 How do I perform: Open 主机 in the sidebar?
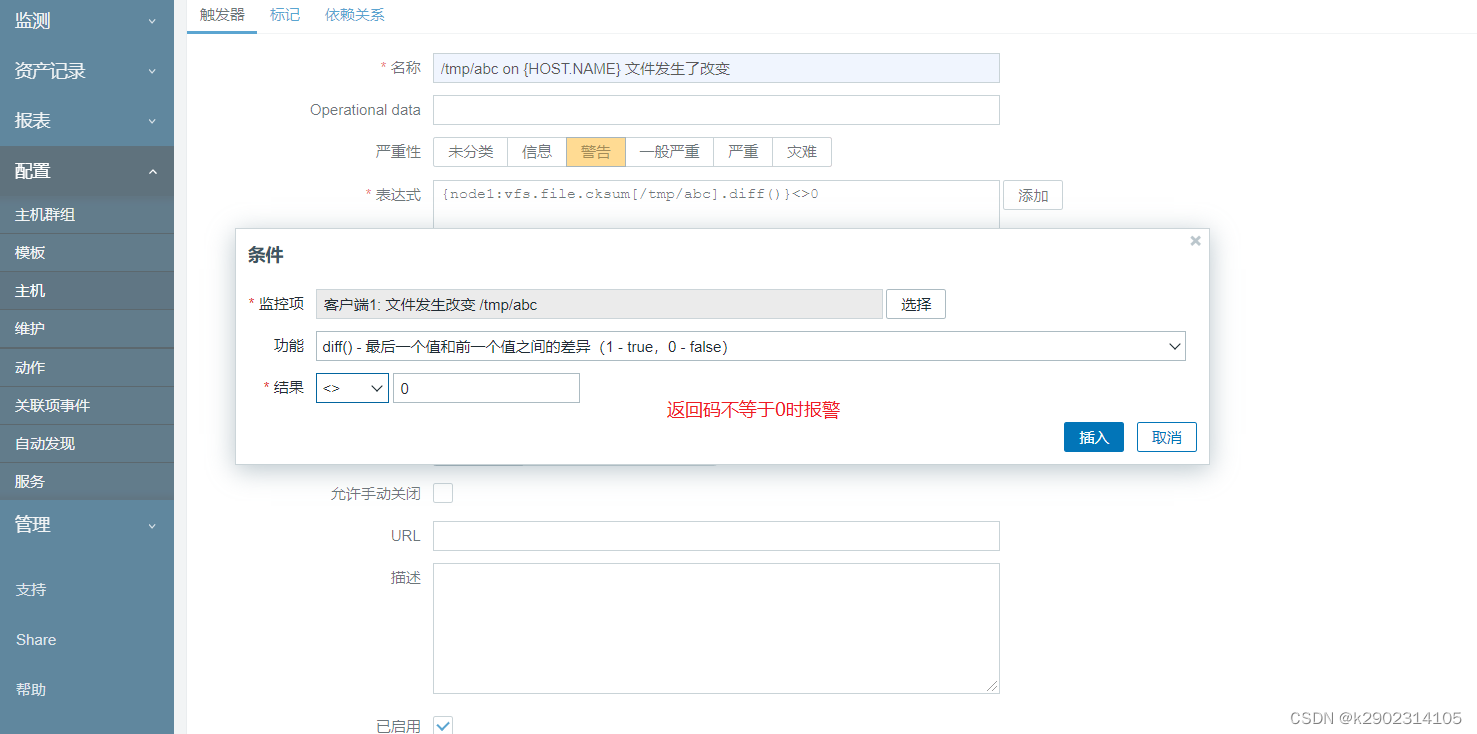click(x=87, y=291)
